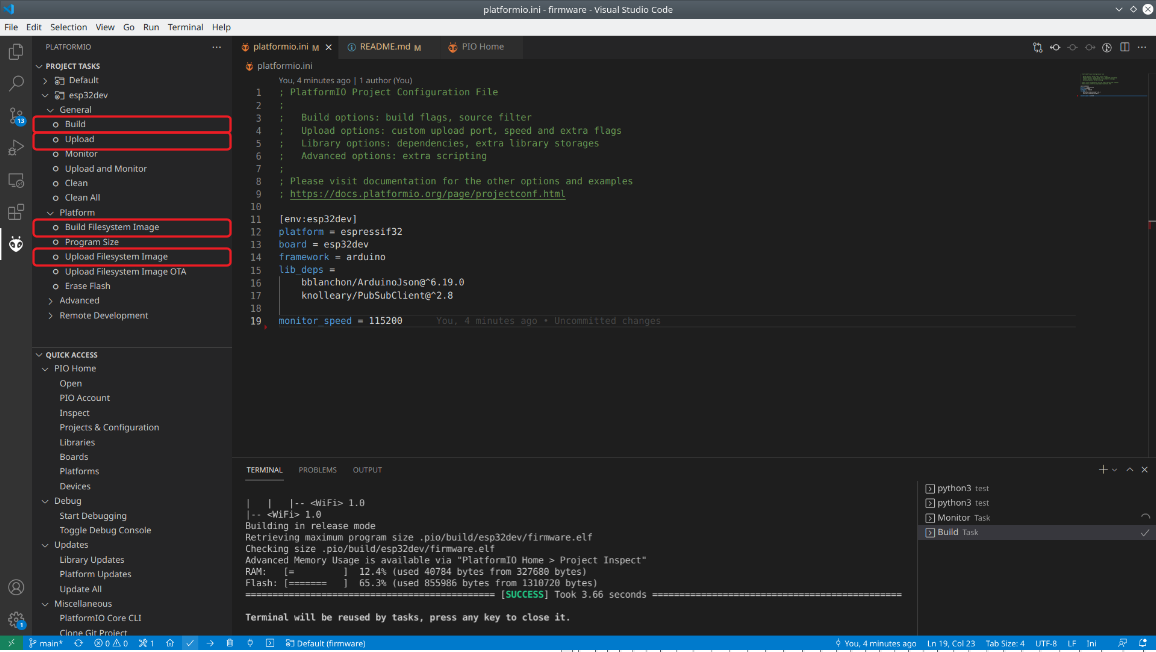1156x652 pixels.
Task: Collapse the Platform task group
Action: pos(50,212)
